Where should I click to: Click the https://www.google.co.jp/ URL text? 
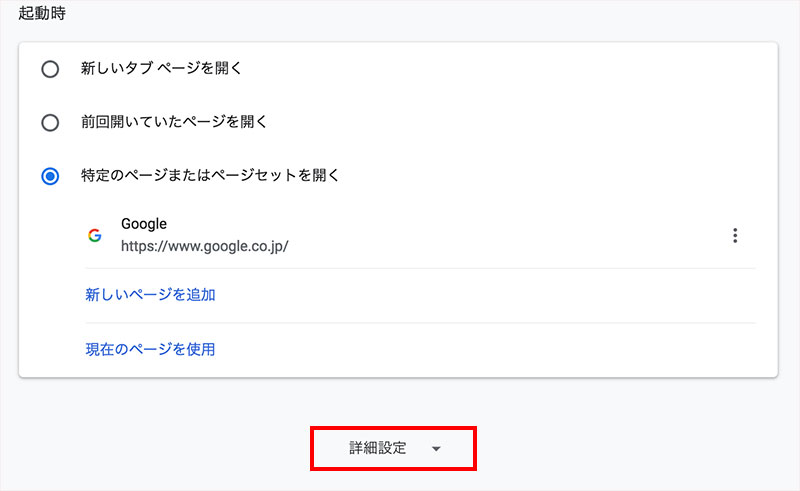(204, 245)
